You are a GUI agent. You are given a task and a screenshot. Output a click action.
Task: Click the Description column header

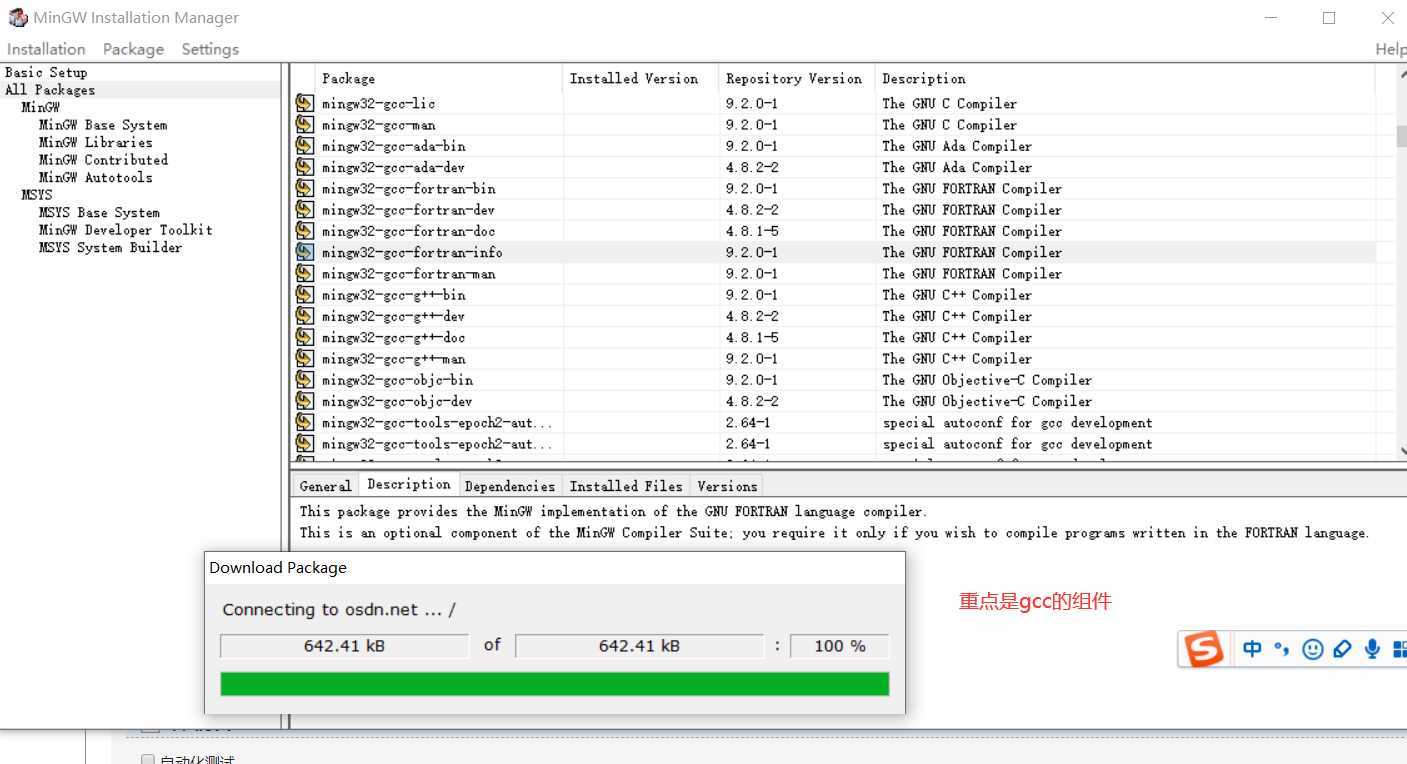(1125, 78)
